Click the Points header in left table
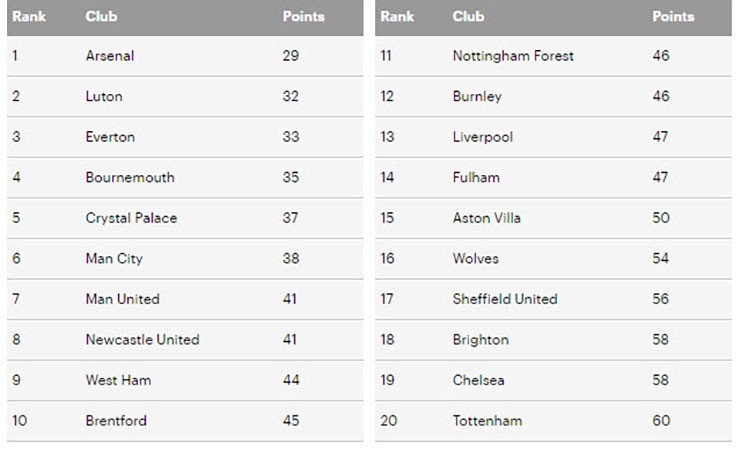The height and width of the screenshot is (450, 740). tap(303, 17)
